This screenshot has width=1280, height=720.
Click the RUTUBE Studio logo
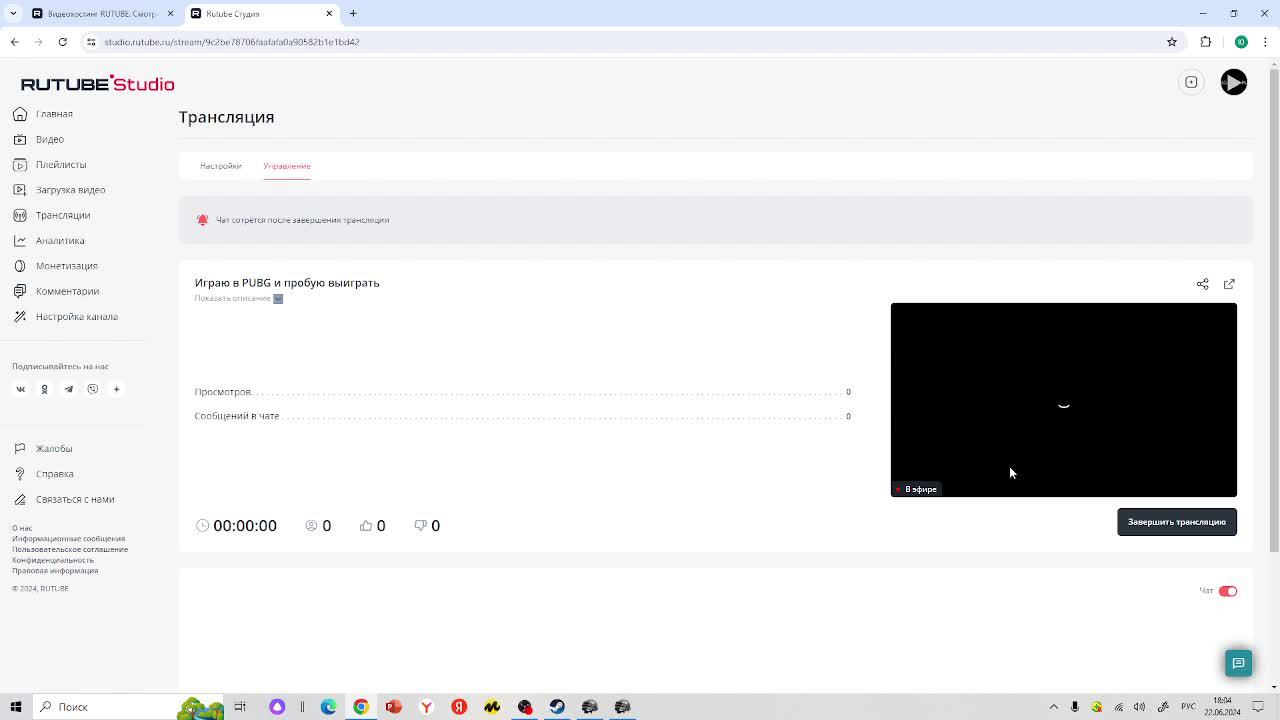click(97, 83)
